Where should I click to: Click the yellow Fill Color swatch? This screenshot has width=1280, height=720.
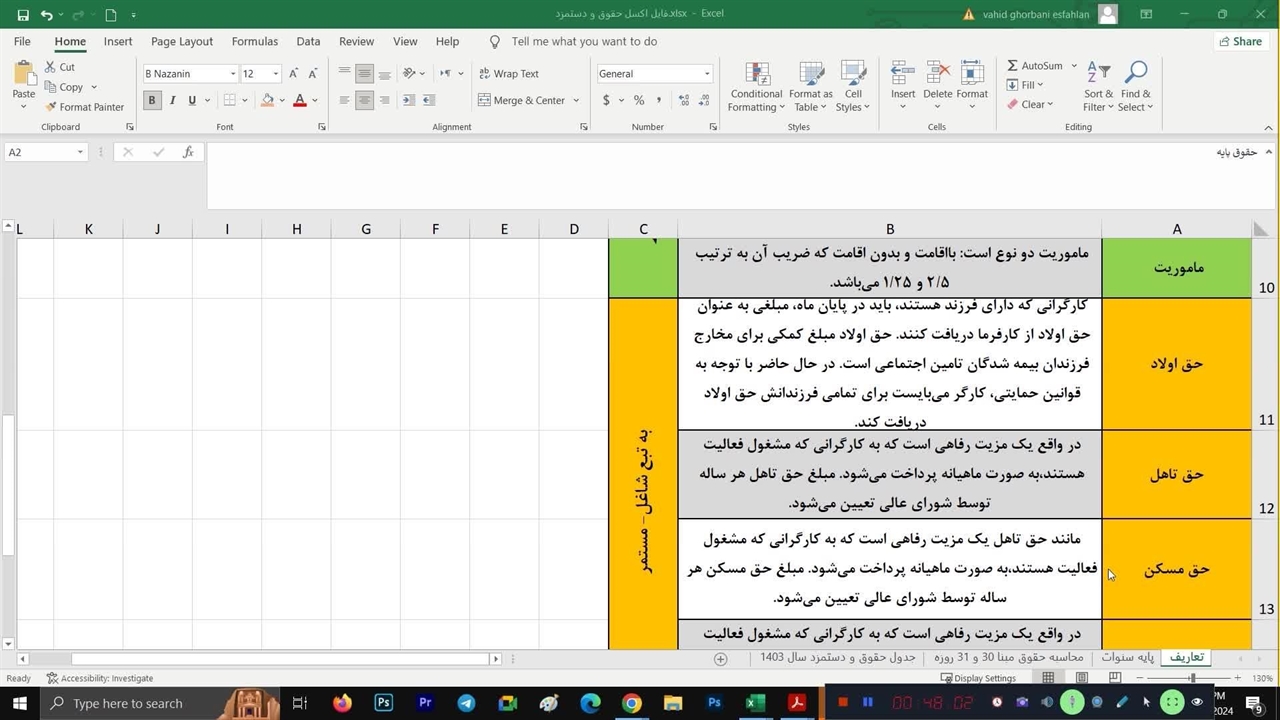pos(267,100)
